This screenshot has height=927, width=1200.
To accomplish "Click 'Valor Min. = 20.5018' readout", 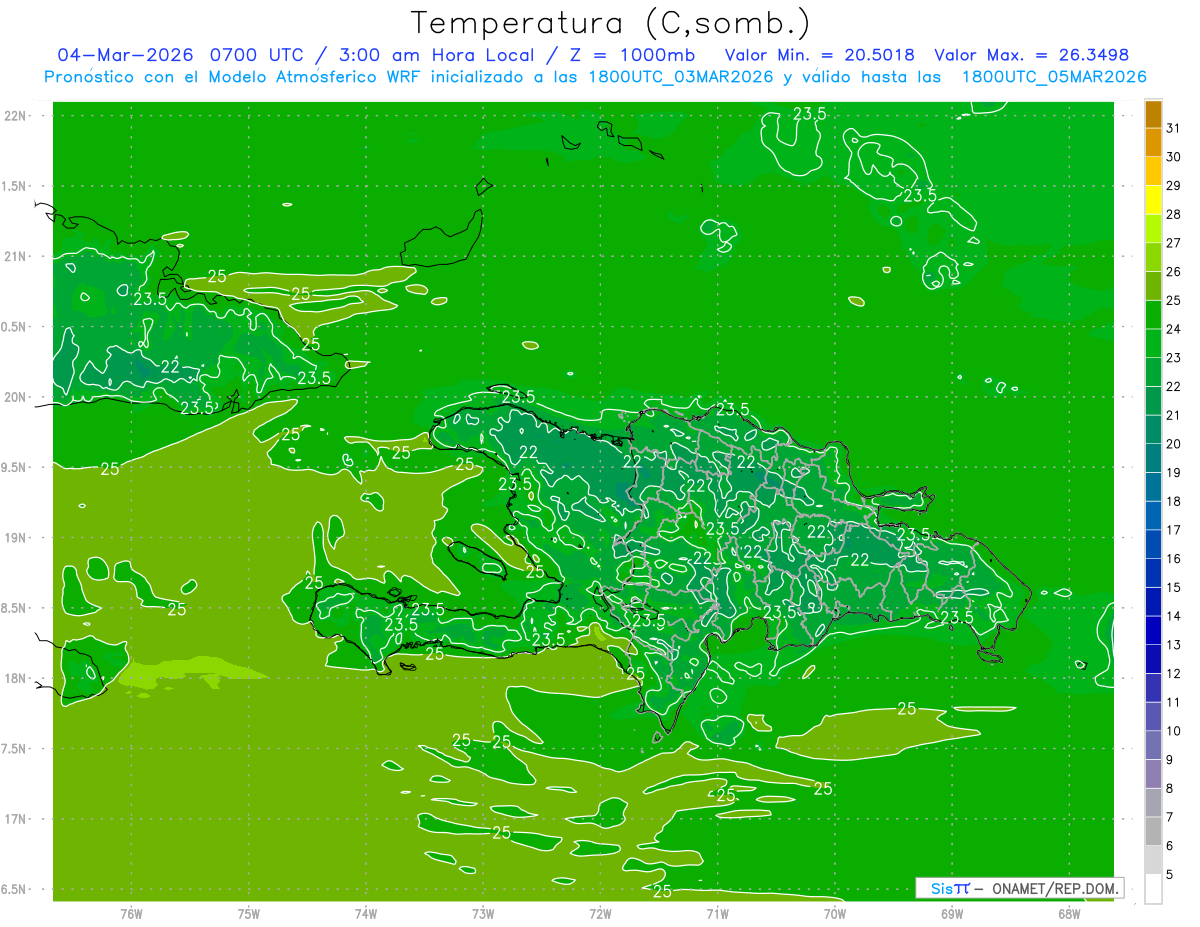I will (819, 54).
